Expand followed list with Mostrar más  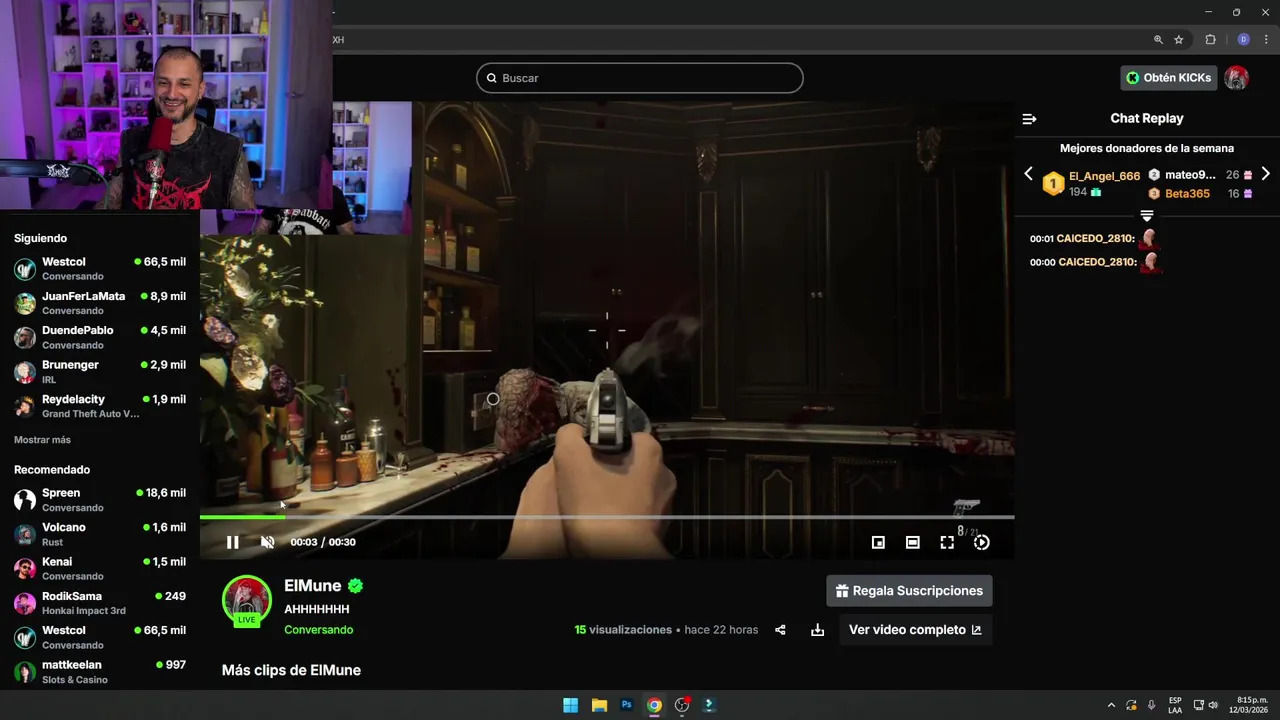click(x=42, y=440)
